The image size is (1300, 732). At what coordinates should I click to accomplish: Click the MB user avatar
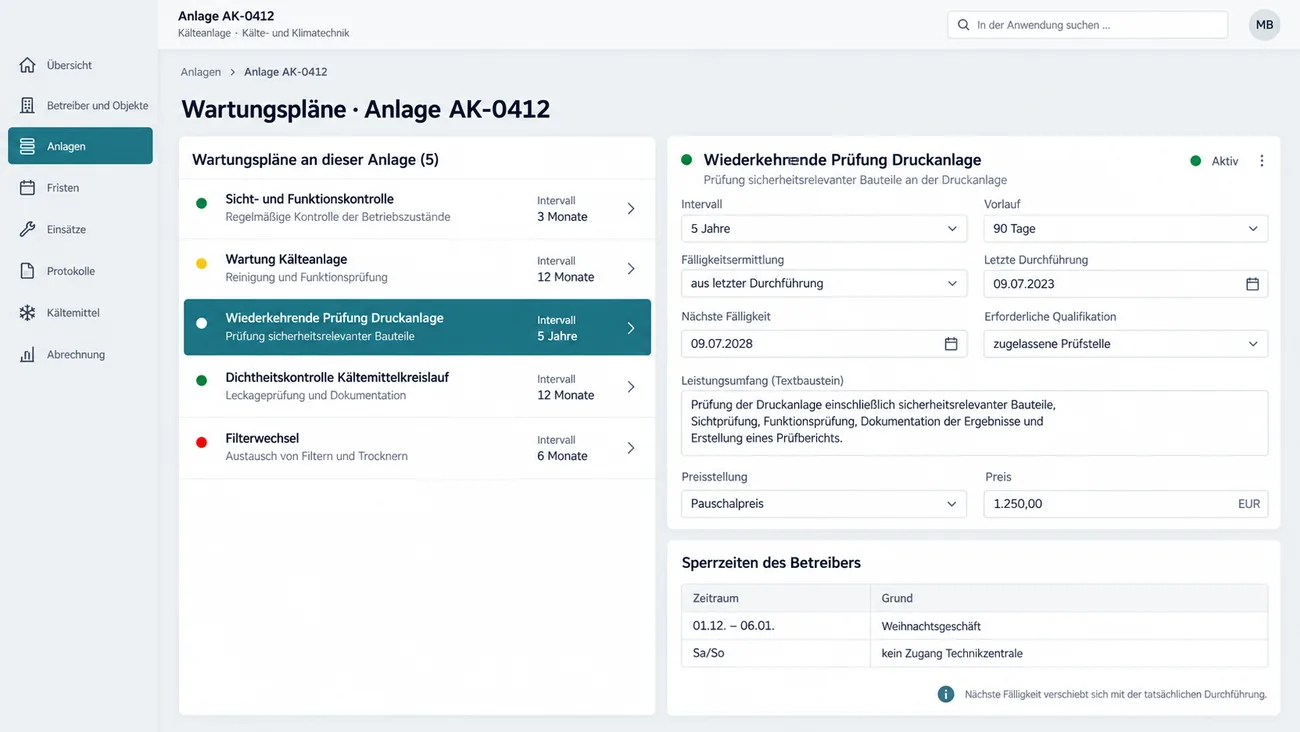pyautogui.click(x=1264, y=25)
